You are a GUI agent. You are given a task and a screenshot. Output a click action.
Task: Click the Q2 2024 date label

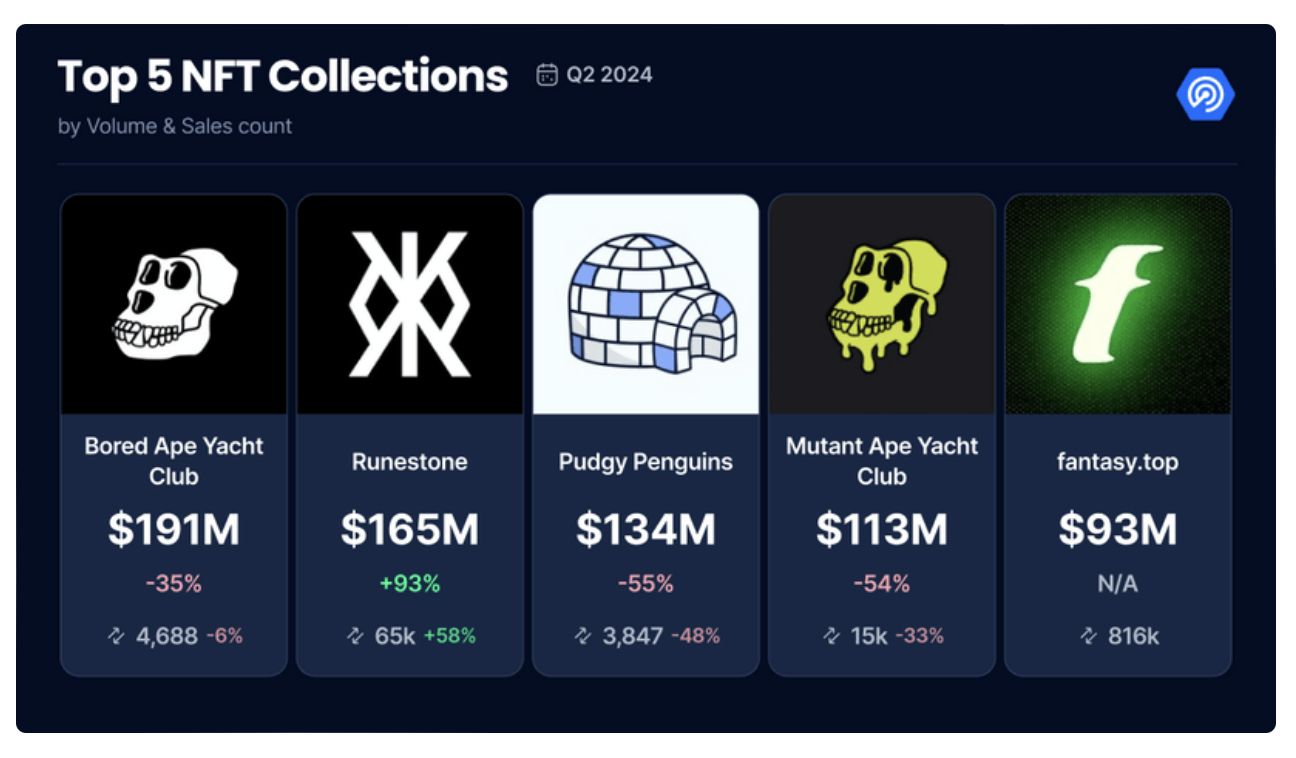point(609,75)
